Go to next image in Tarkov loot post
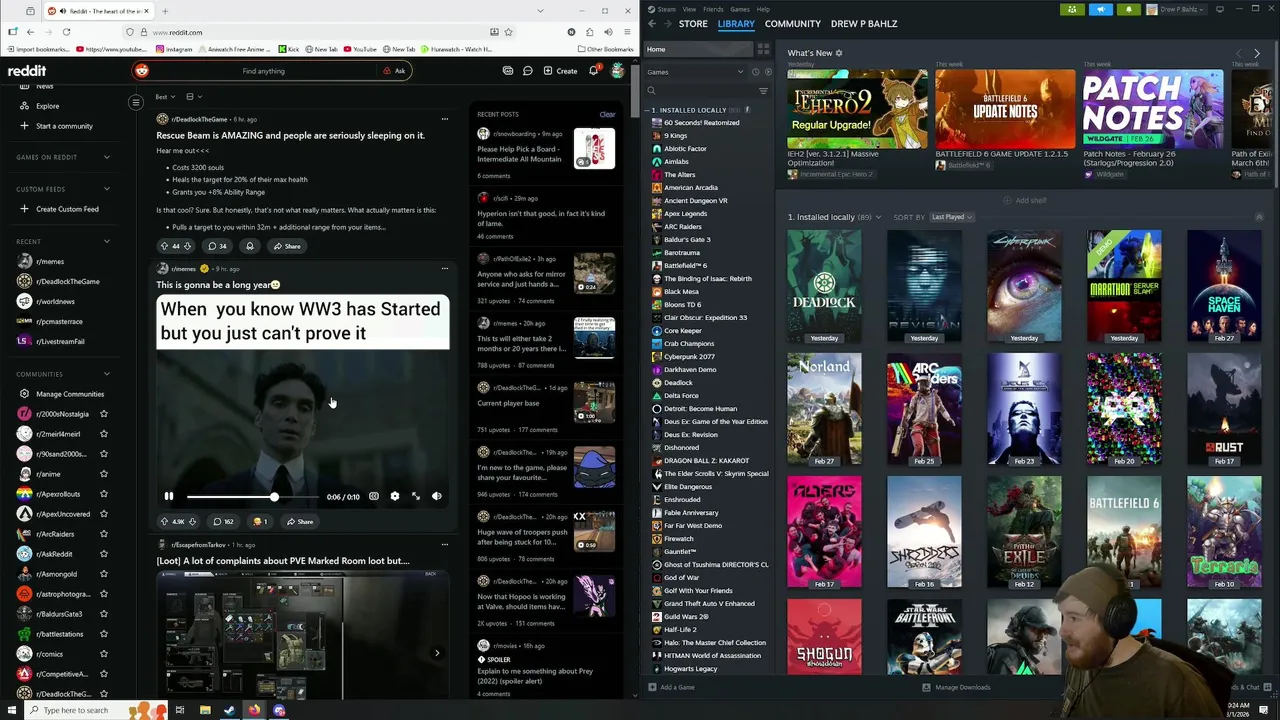Screen dimensions: 1280x720 (x=437, y=653)
